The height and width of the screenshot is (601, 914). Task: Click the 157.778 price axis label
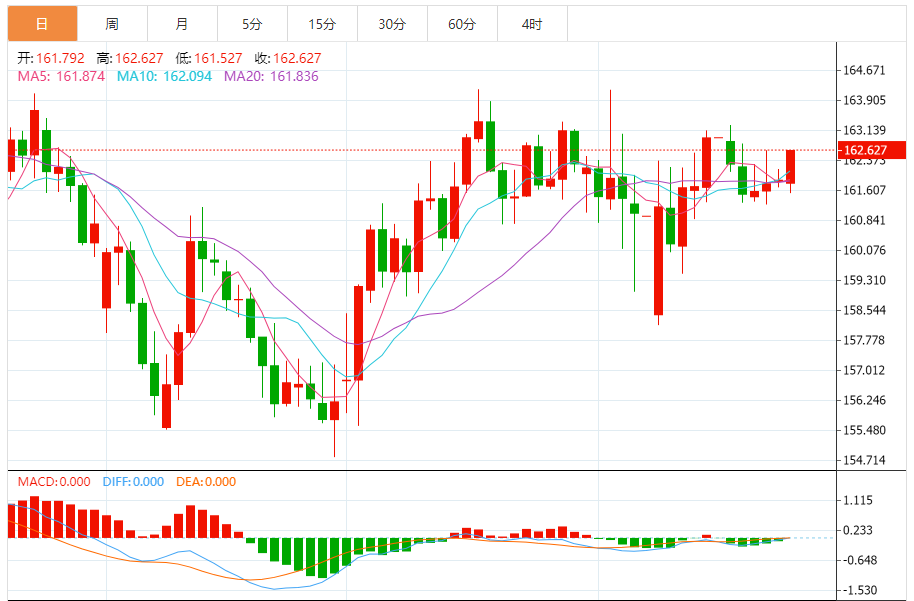click(x=864, y=340)
